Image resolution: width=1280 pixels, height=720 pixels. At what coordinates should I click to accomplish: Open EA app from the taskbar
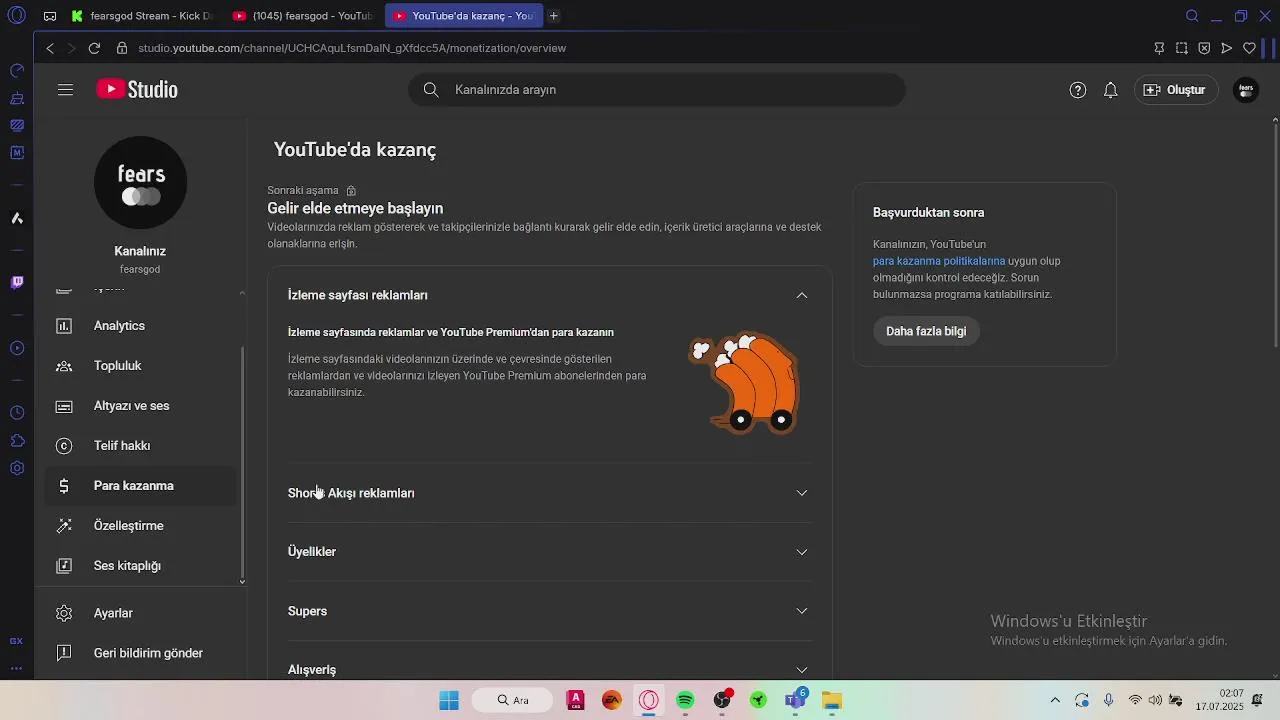pyautogui.click(x=612, y=700)
